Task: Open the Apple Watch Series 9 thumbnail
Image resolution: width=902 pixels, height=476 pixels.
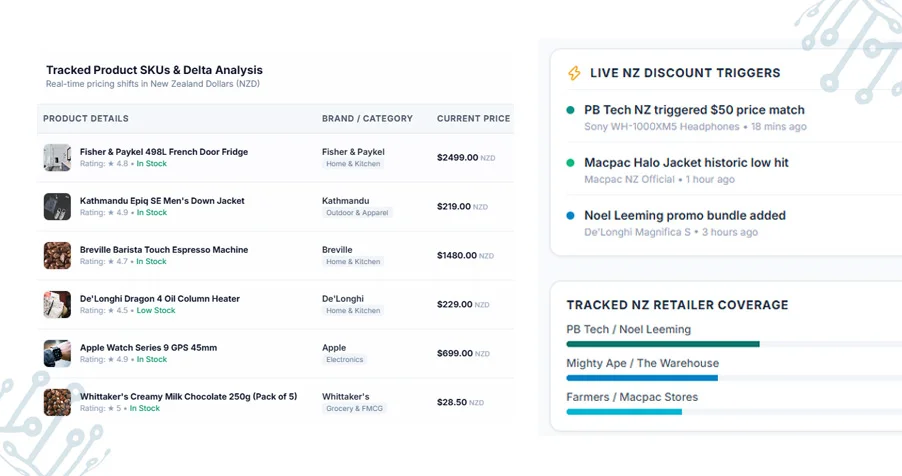Action: point(57,353)
